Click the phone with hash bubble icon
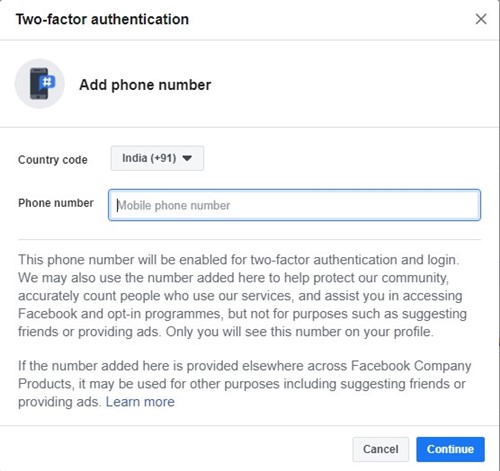Viewport: 500px width, 471px height. pyautogui.click(x=40, y=84)
